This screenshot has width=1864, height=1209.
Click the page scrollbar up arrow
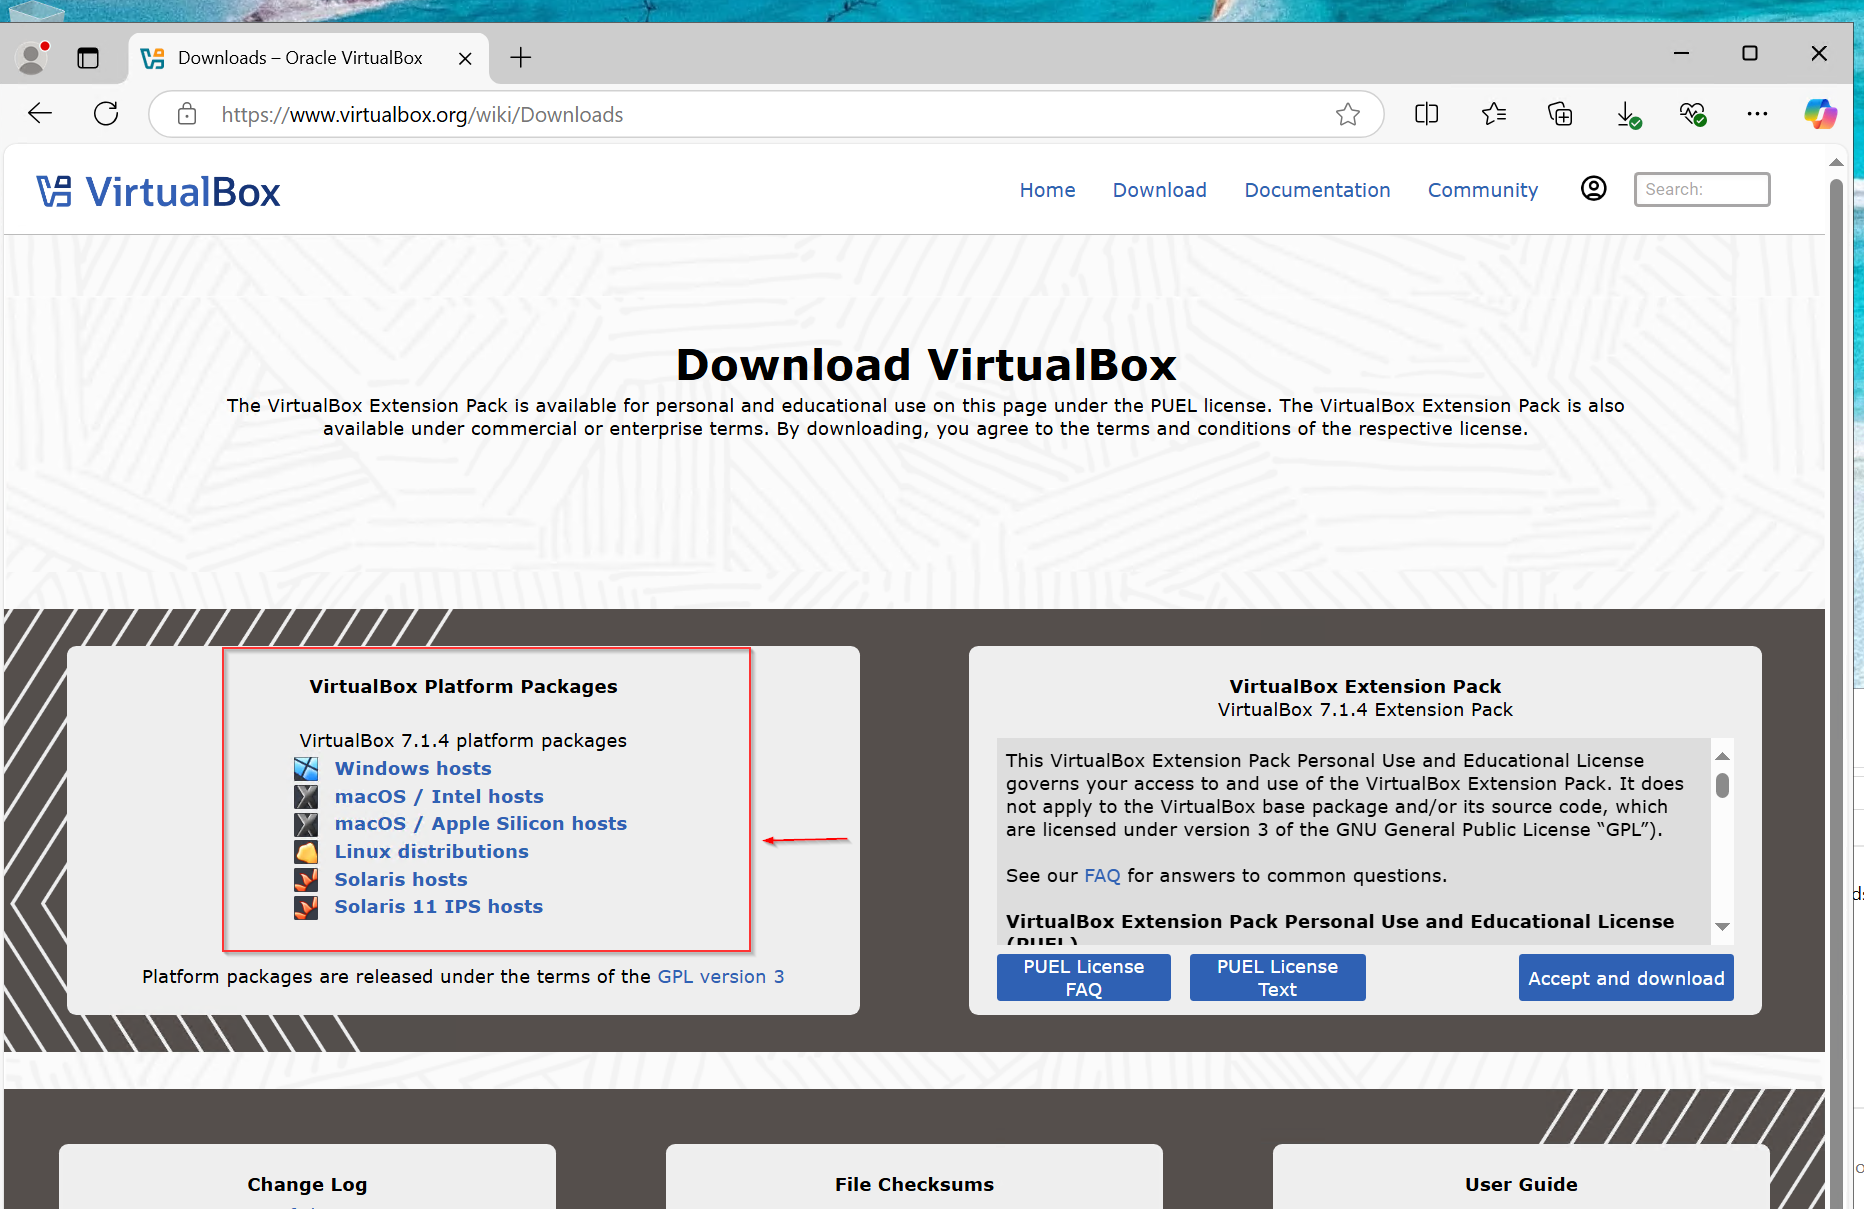pyautogui.click(x=1836, y=162)
